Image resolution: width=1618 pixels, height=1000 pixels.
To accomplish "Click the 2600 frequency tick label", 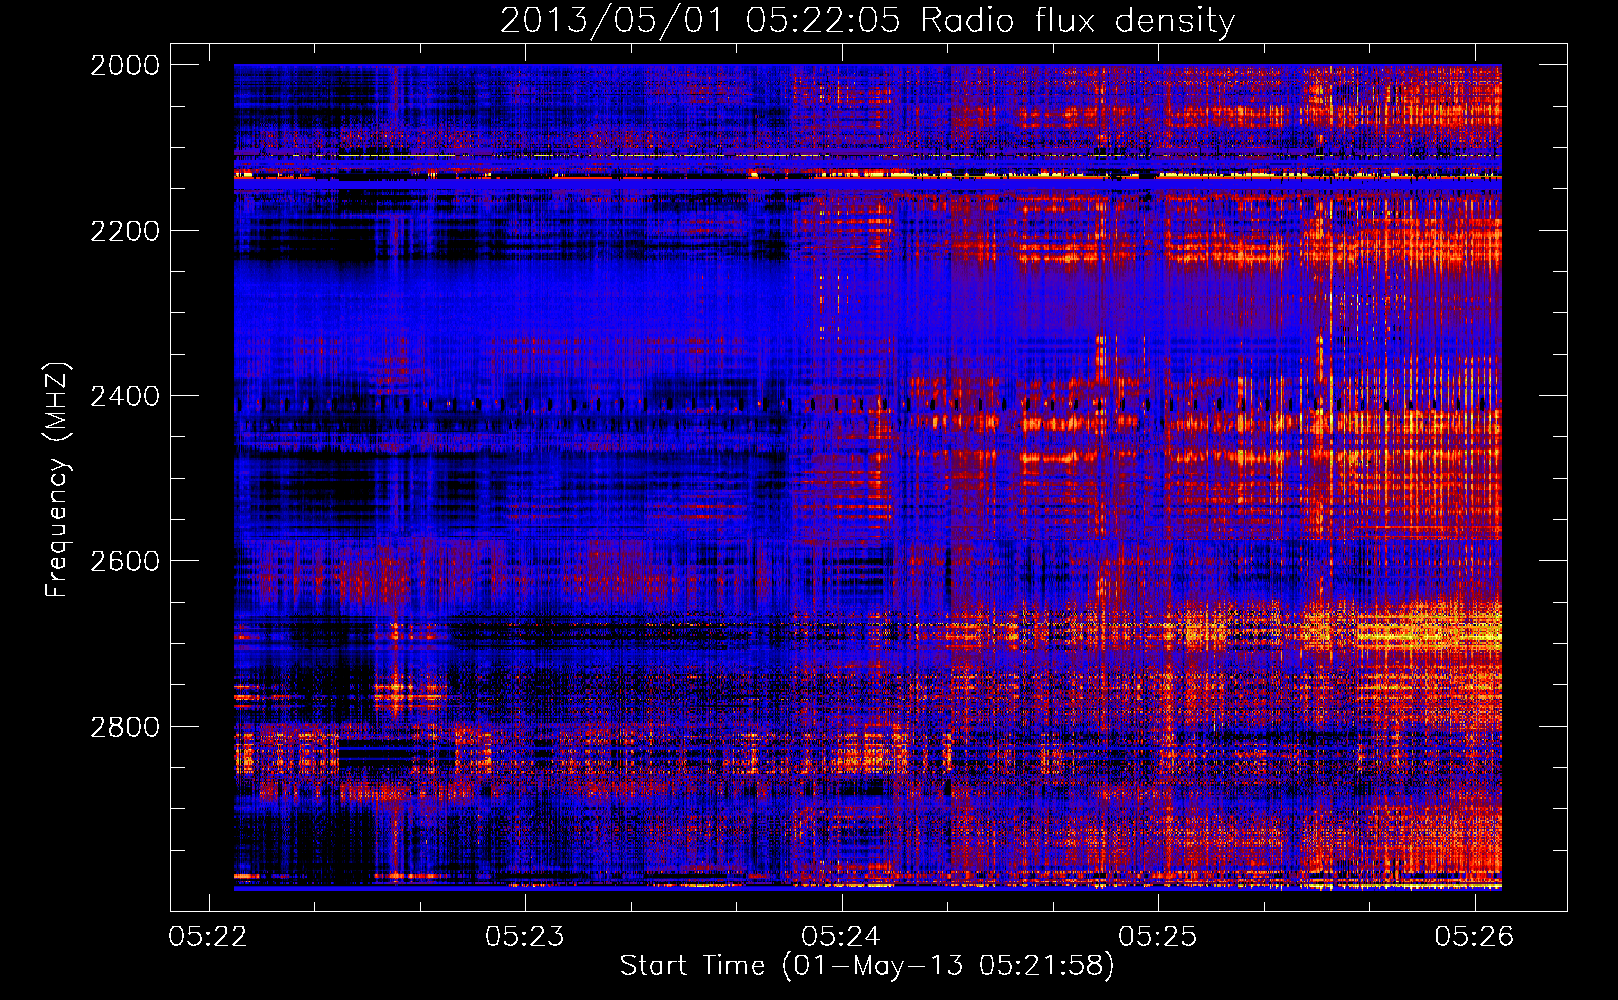I will click(125, 561).
